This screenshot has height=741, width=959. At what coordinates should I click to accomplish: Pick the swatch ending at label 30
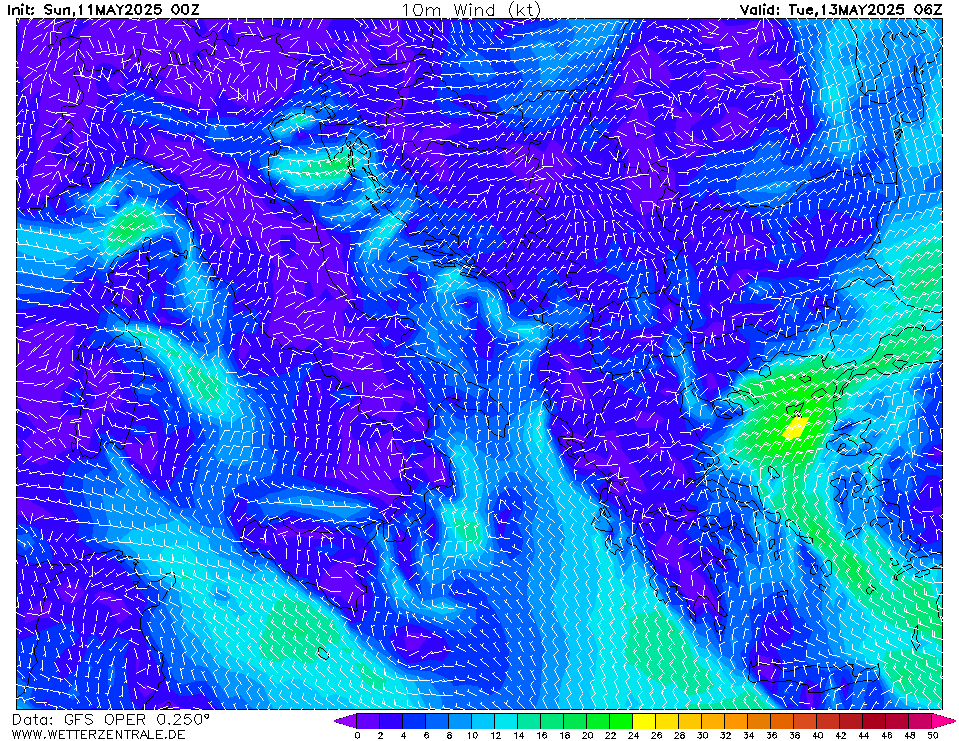point(691,721)
